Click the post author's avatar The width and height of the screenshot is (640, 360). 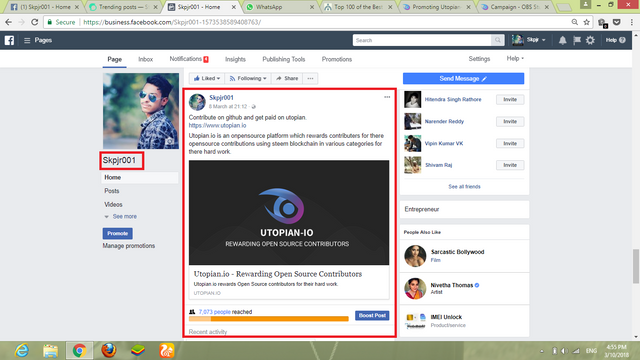[197, 102]
